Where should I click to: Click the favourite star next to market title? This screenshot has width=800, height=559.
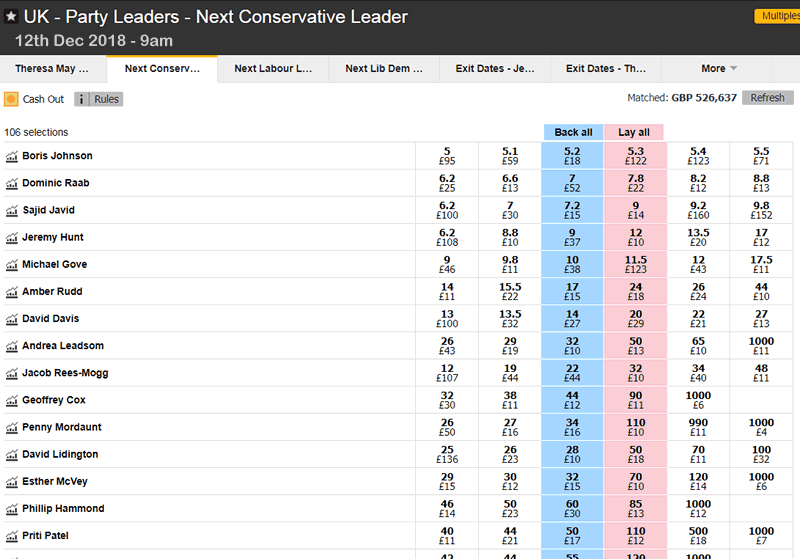11,17
